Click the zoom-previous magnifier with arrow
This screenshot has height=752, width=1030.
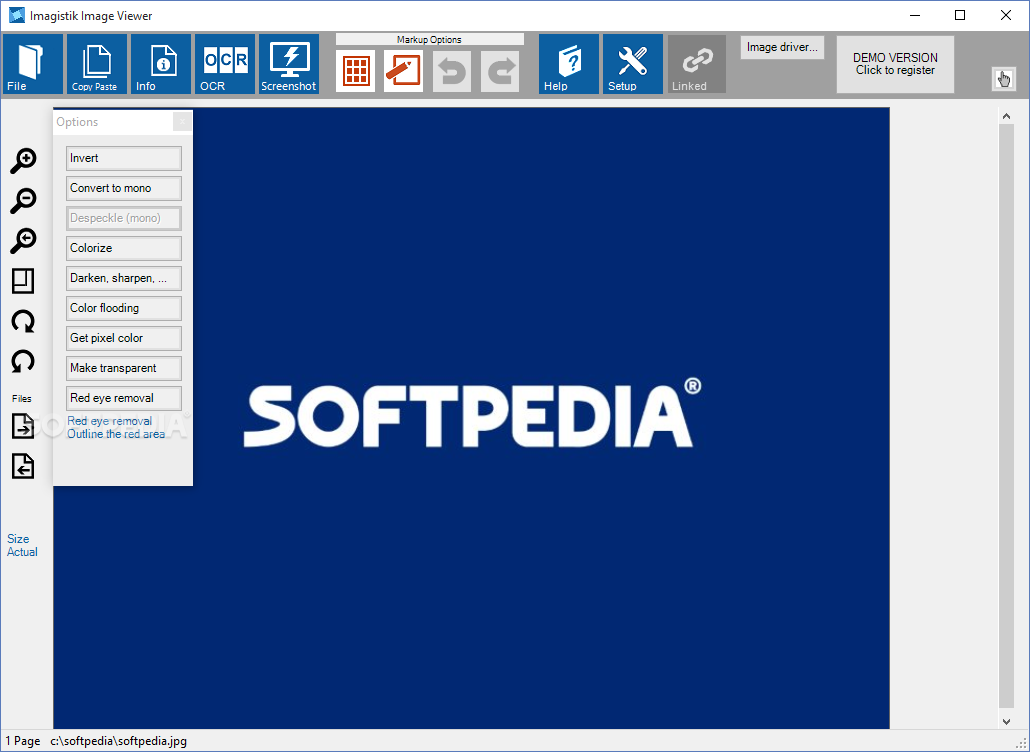(23, 240)
